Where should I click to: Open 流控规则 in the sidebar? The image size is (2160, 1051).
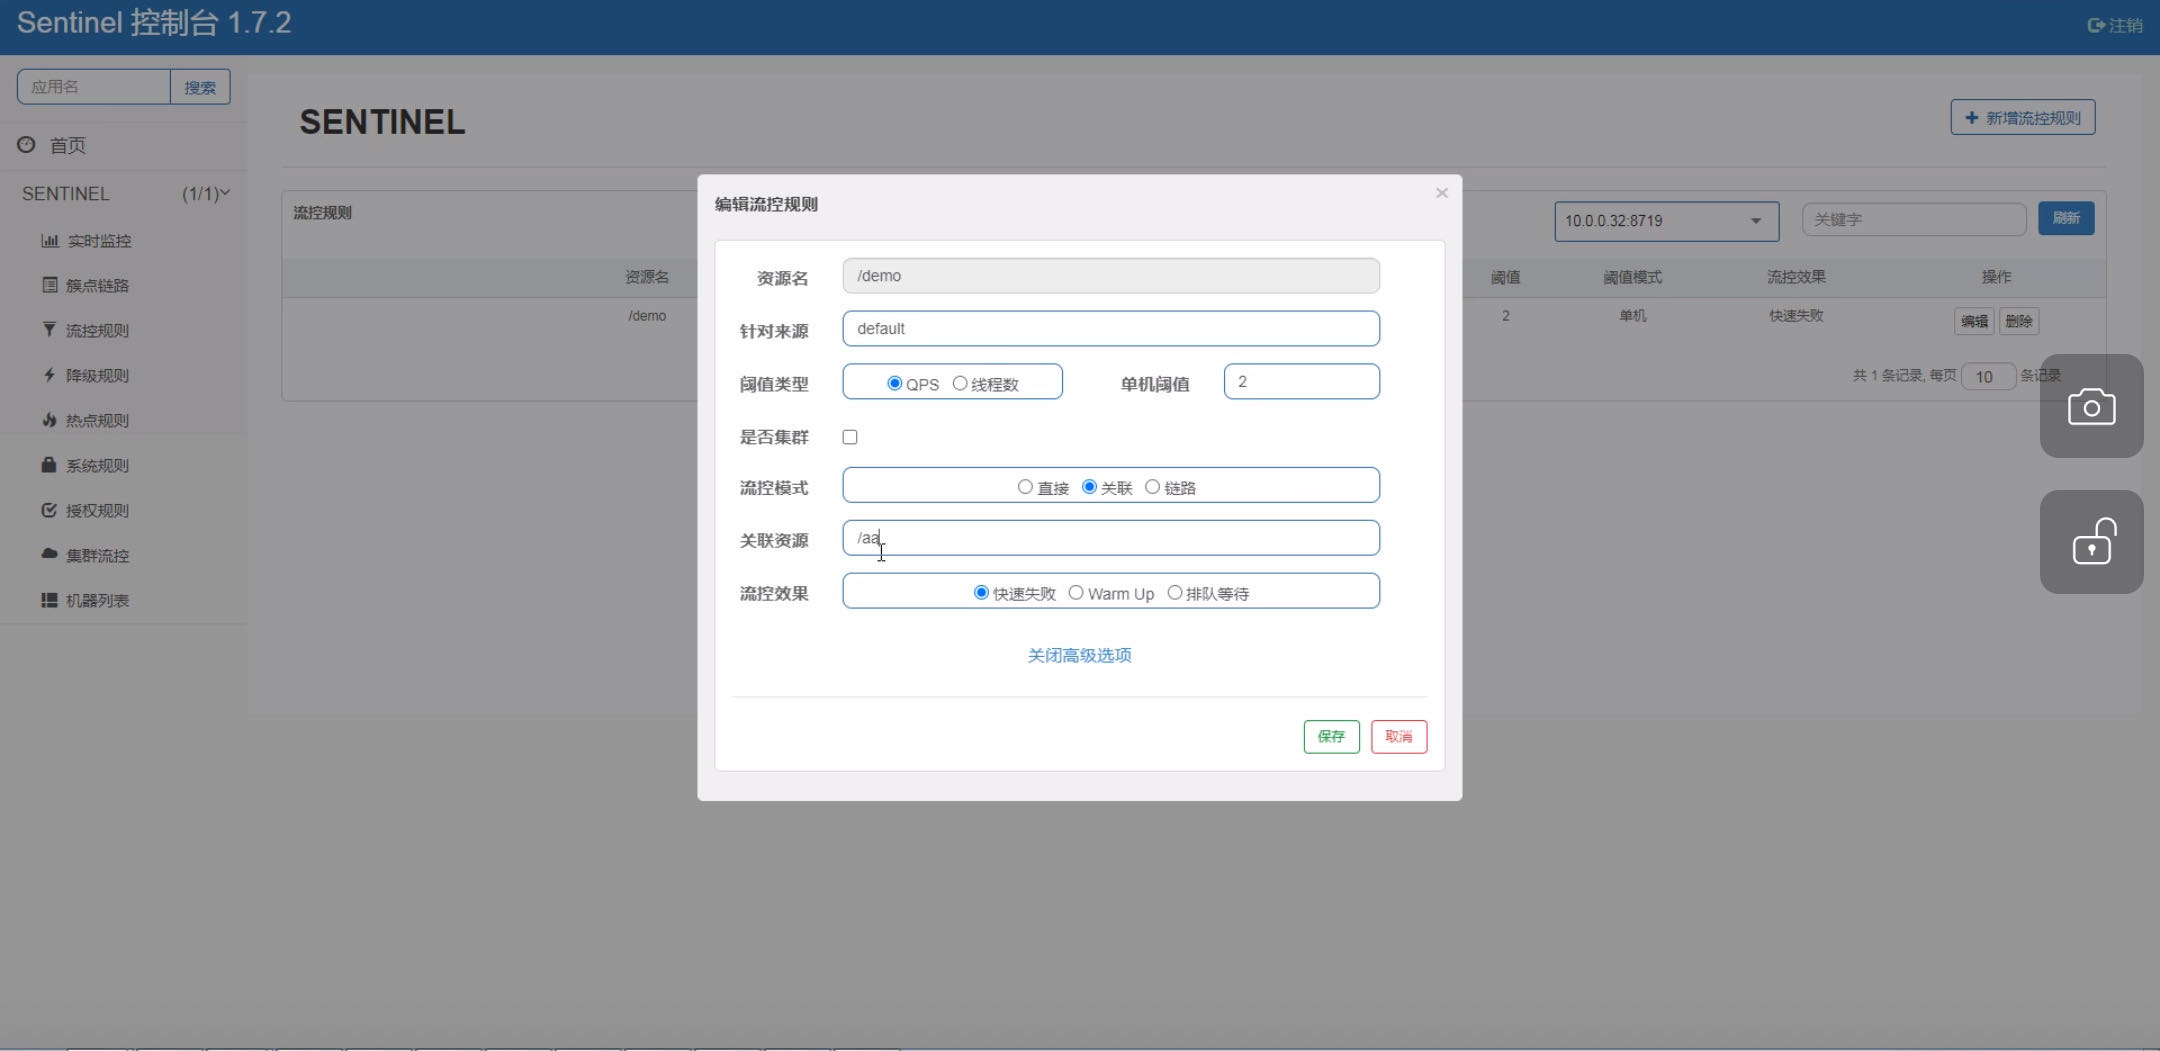pos(97,331)
